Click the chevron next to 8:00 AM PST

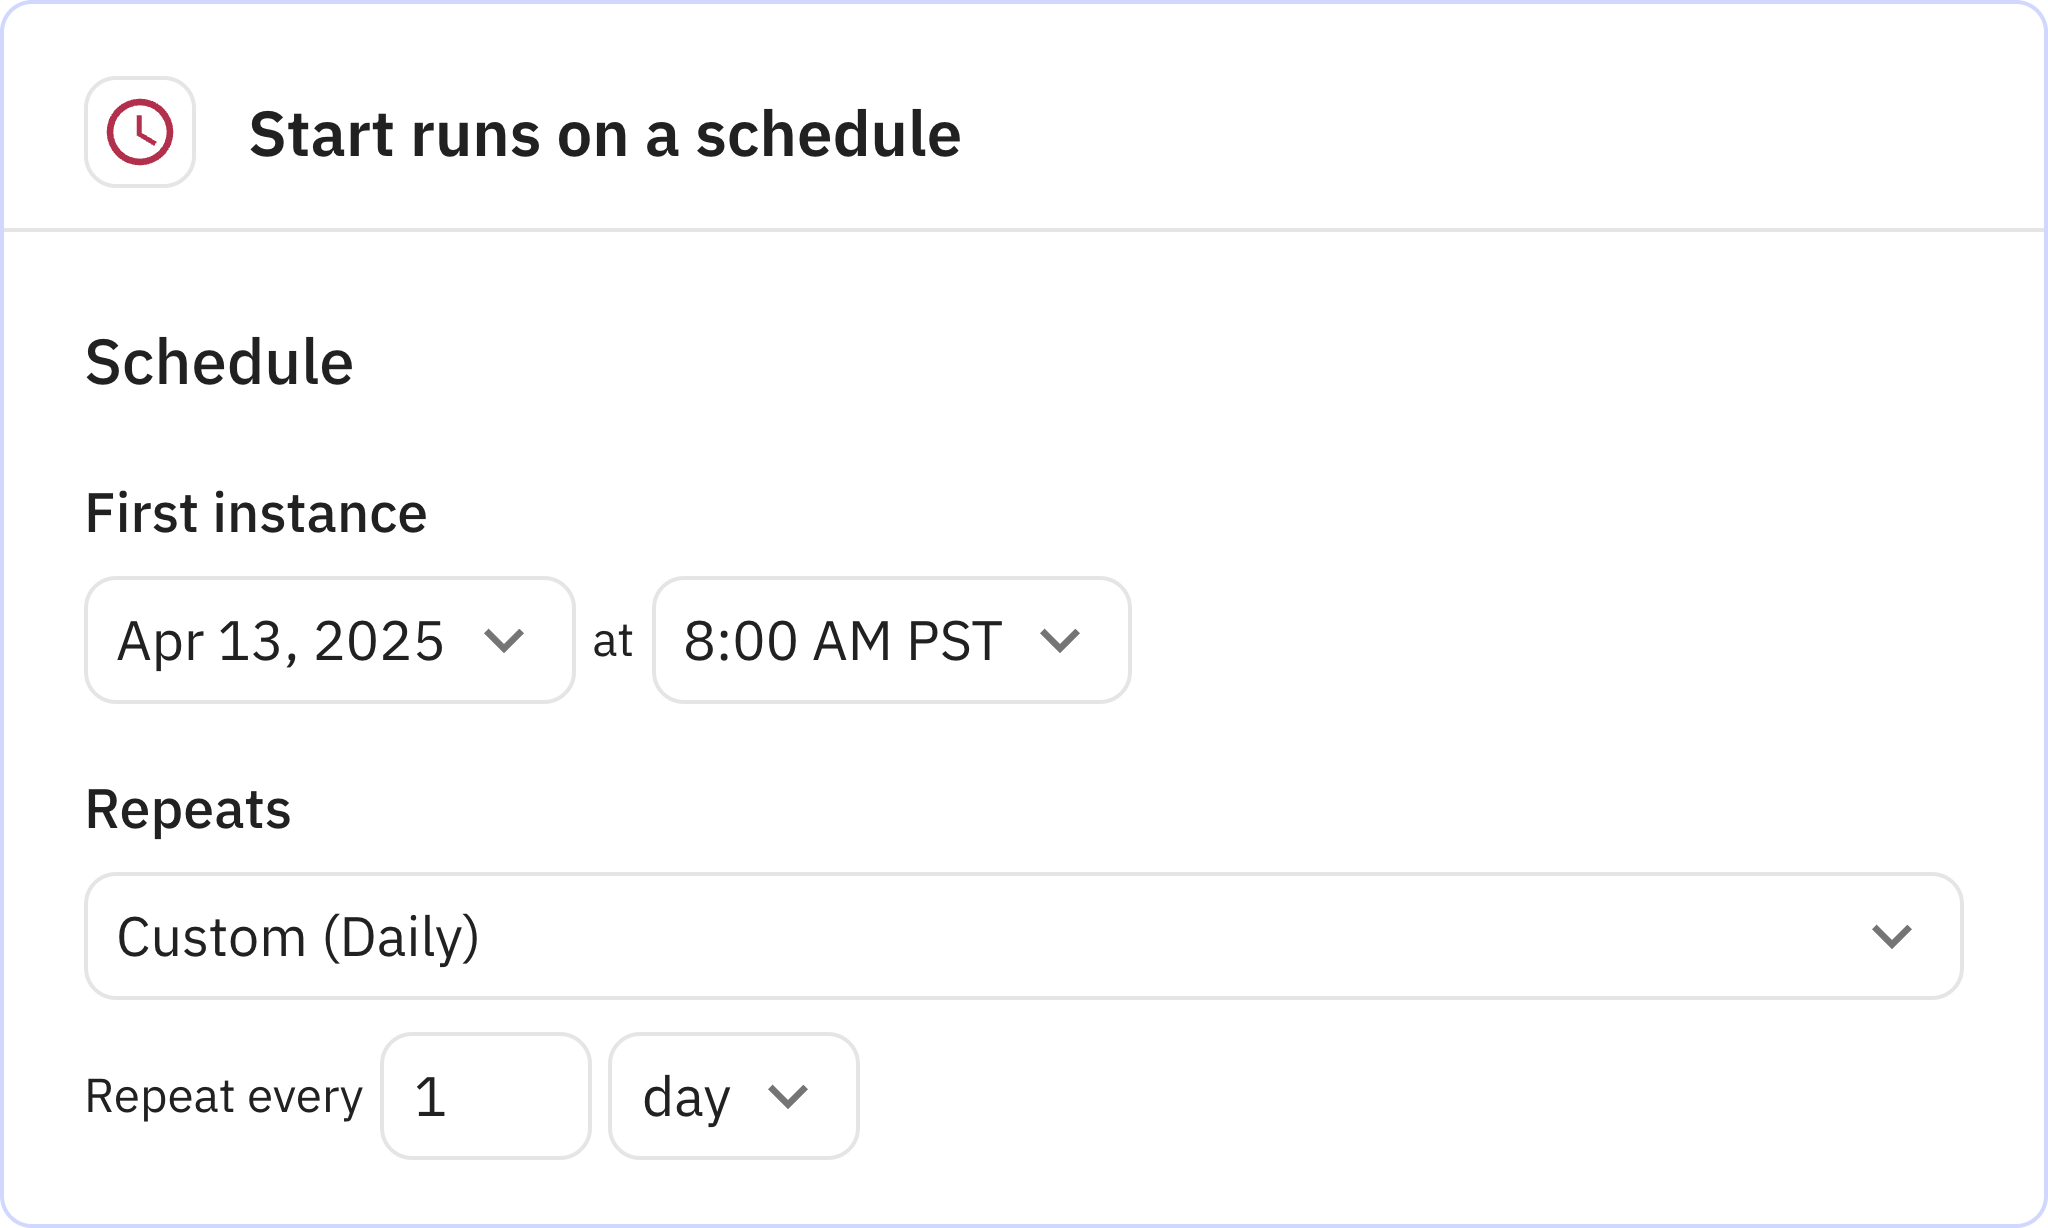pyautogui.click(x=1060, y=640)
